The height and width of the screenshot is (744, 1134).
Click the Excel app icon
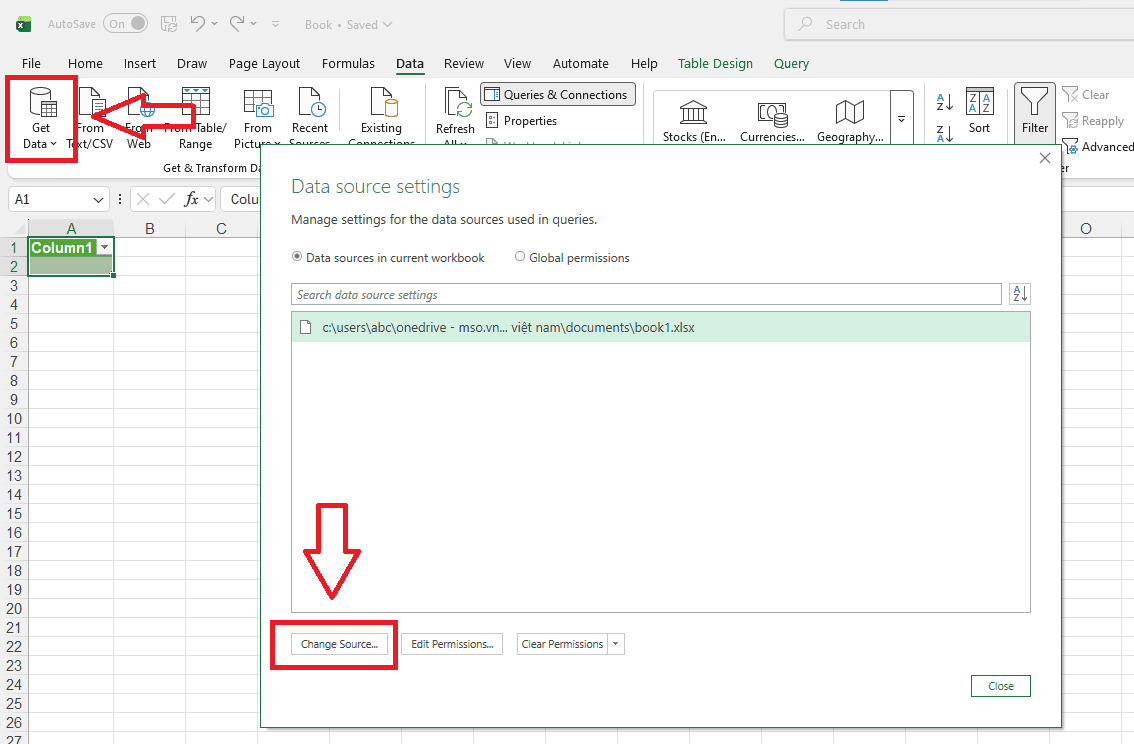click(23, 25)
